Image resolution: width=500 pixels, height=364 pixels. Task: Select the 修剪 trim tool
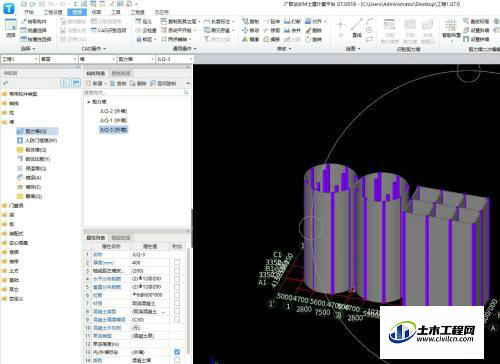(272, 30)
